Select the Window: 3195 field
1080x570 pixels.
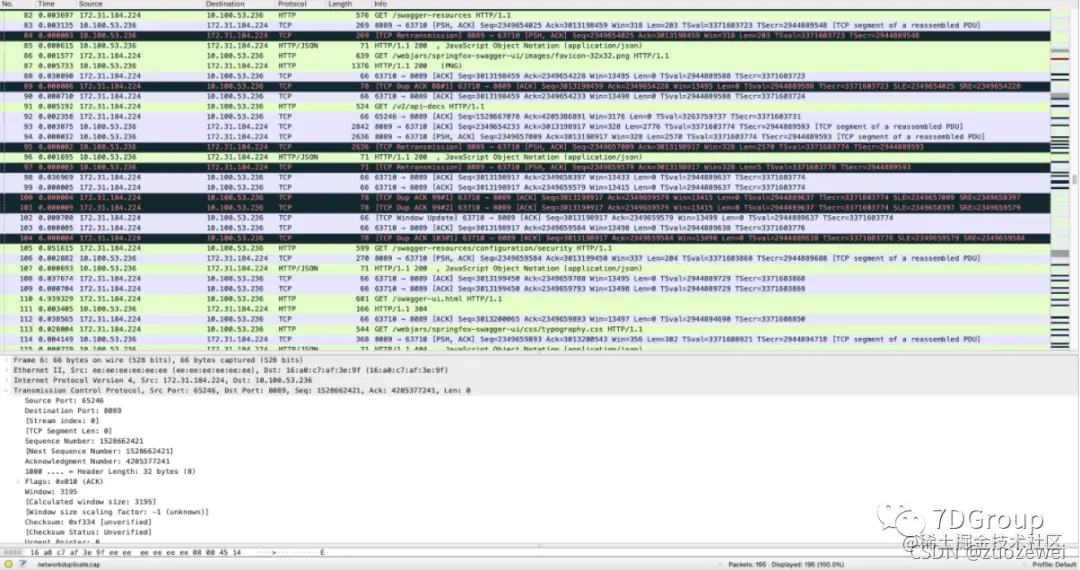tap(51, 492)
